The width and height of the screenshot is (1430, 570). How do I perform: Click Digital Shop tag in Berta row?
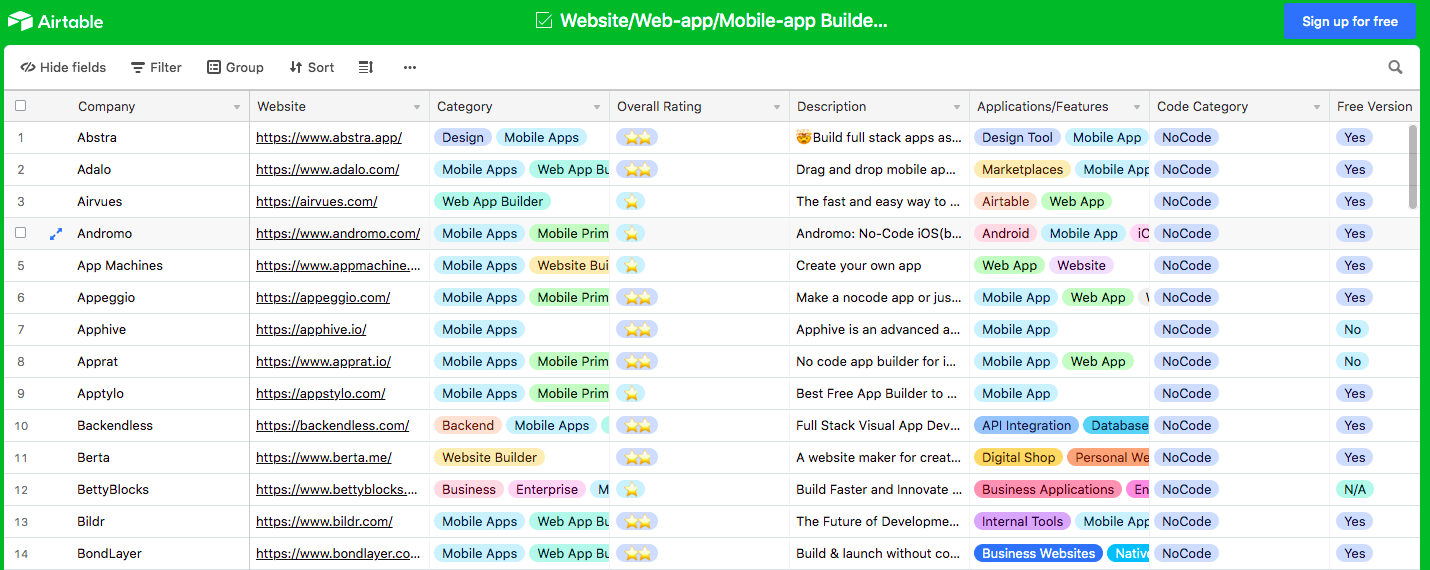click(1018, 458)
